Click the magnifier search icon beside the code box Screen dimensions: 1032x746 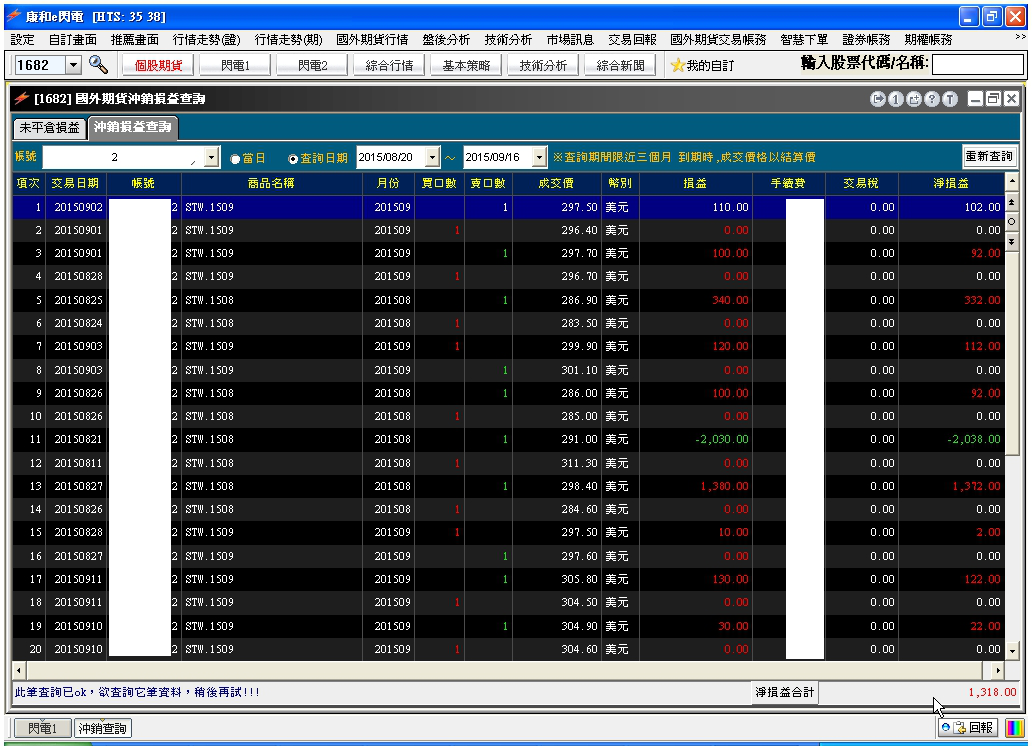pos(98,65)
